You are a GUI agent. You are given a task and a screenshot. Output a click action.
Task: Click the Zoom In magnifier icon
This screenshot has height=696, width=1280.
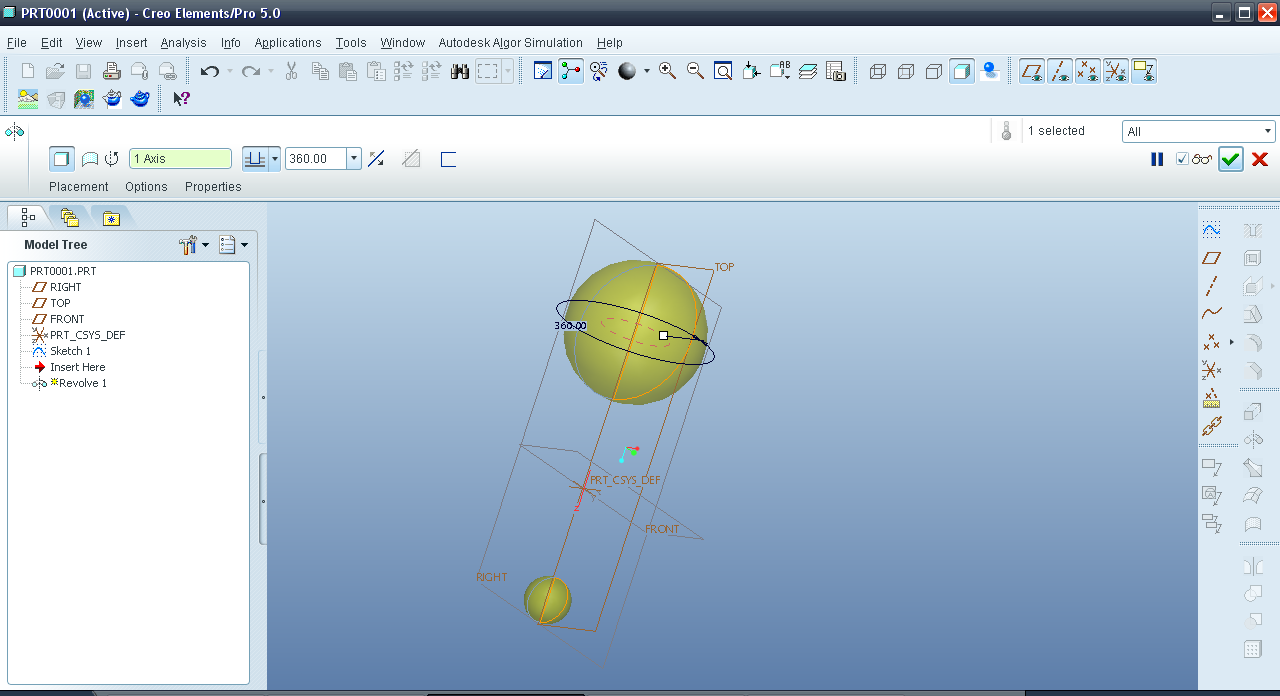(x=667, y=71)
